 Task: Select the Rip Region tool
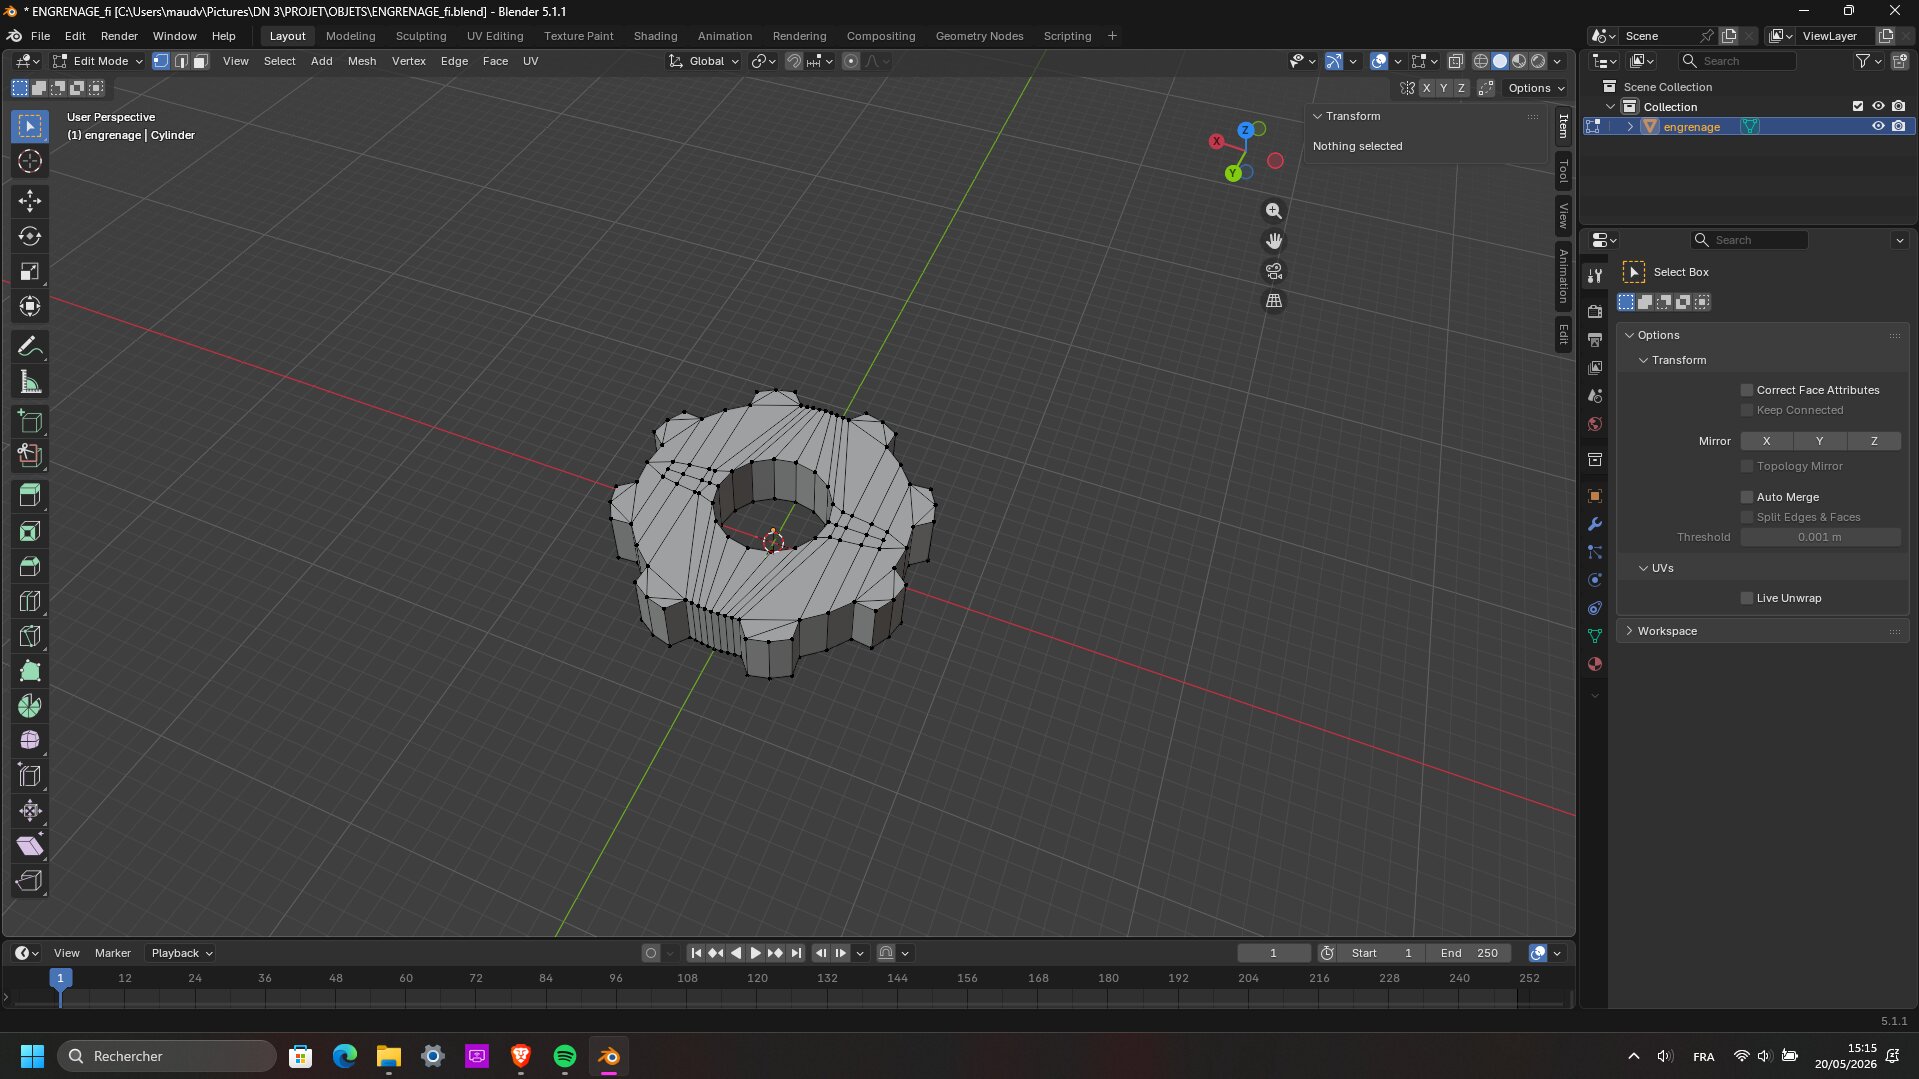click(x=30, y=881)
